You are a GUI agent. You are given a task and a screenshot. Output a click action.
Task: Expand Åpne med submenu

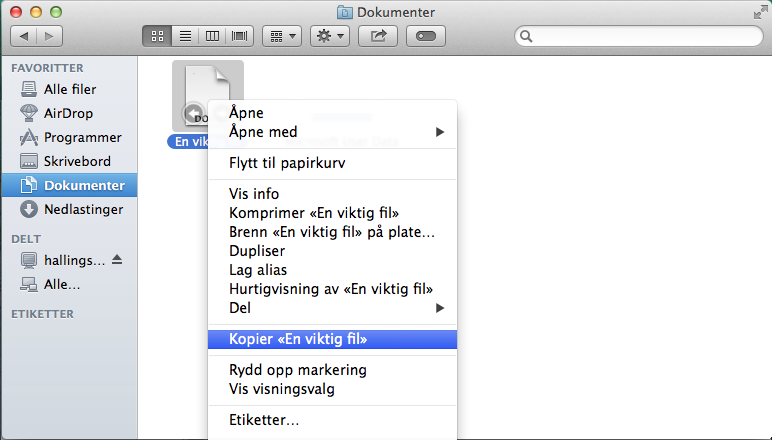332,132
